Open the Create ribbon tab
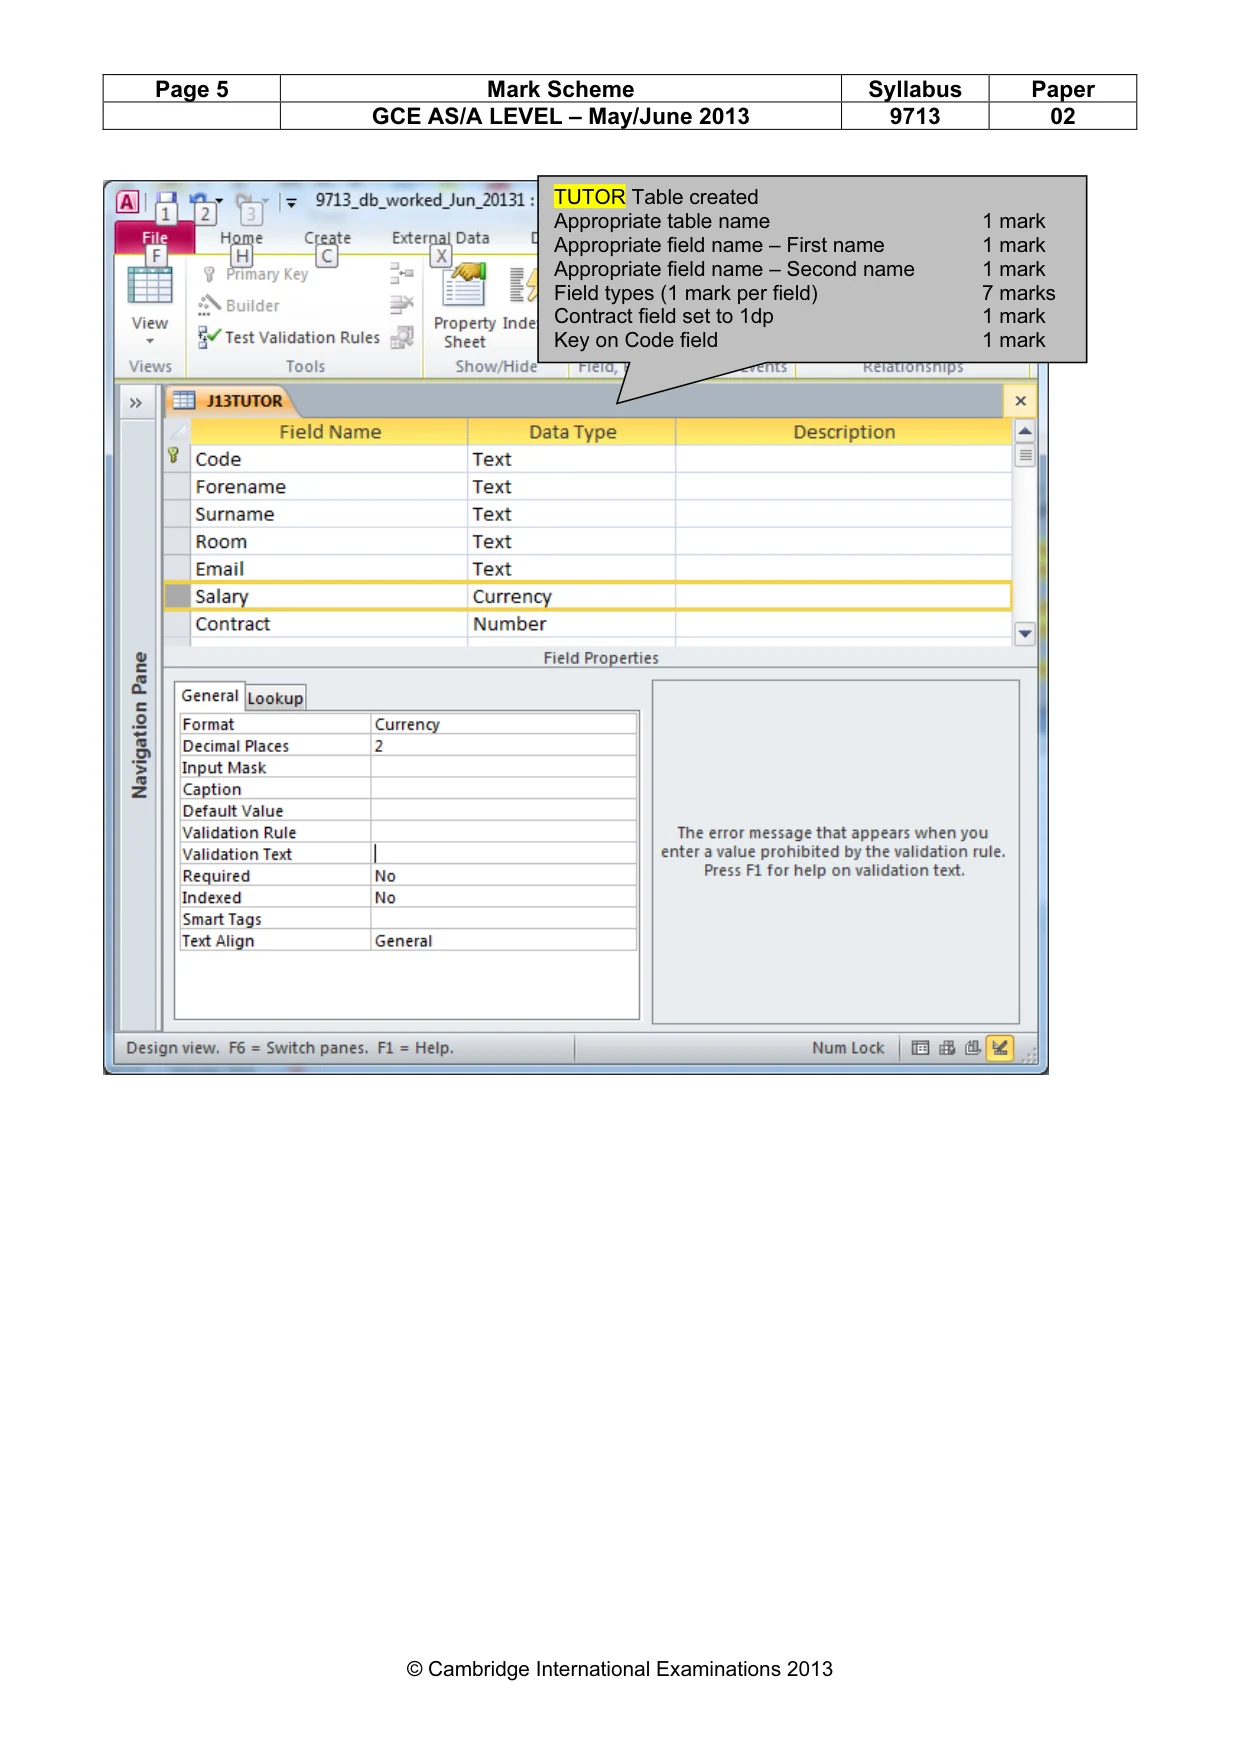Screen dimensions: 1240x1755 pyautogui.click(x=327, y=238)
